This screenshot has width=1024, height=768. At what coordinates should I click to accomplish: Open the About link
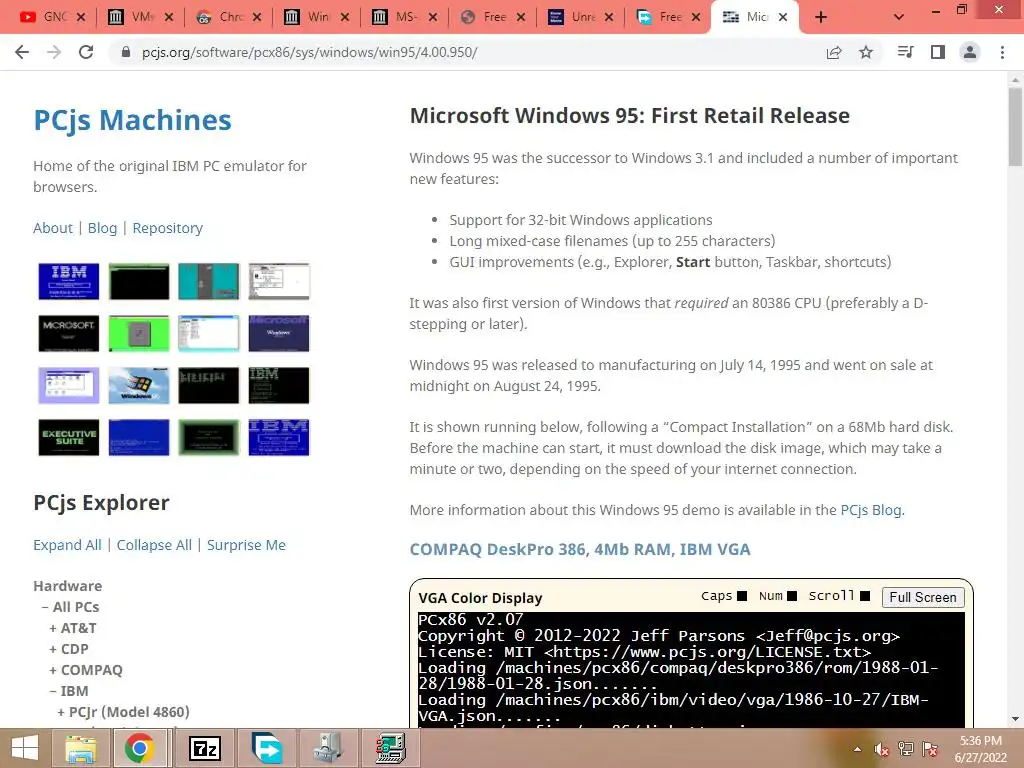[53, 228]
